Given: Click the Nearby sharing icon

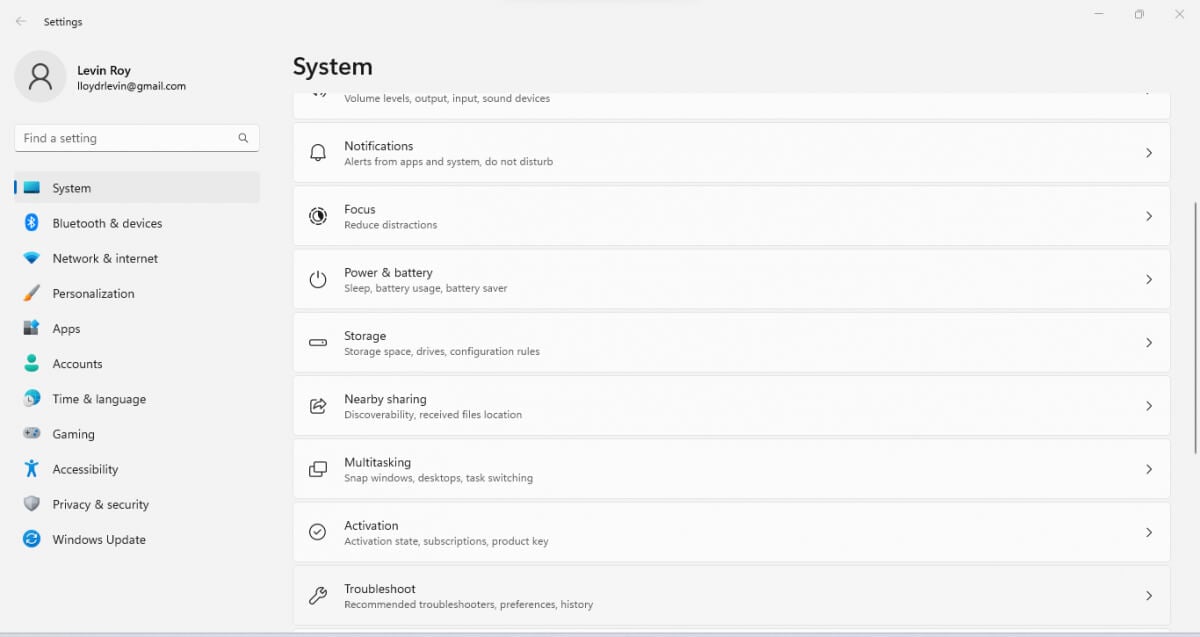Looking at the screenshot, I should point(318,406).
